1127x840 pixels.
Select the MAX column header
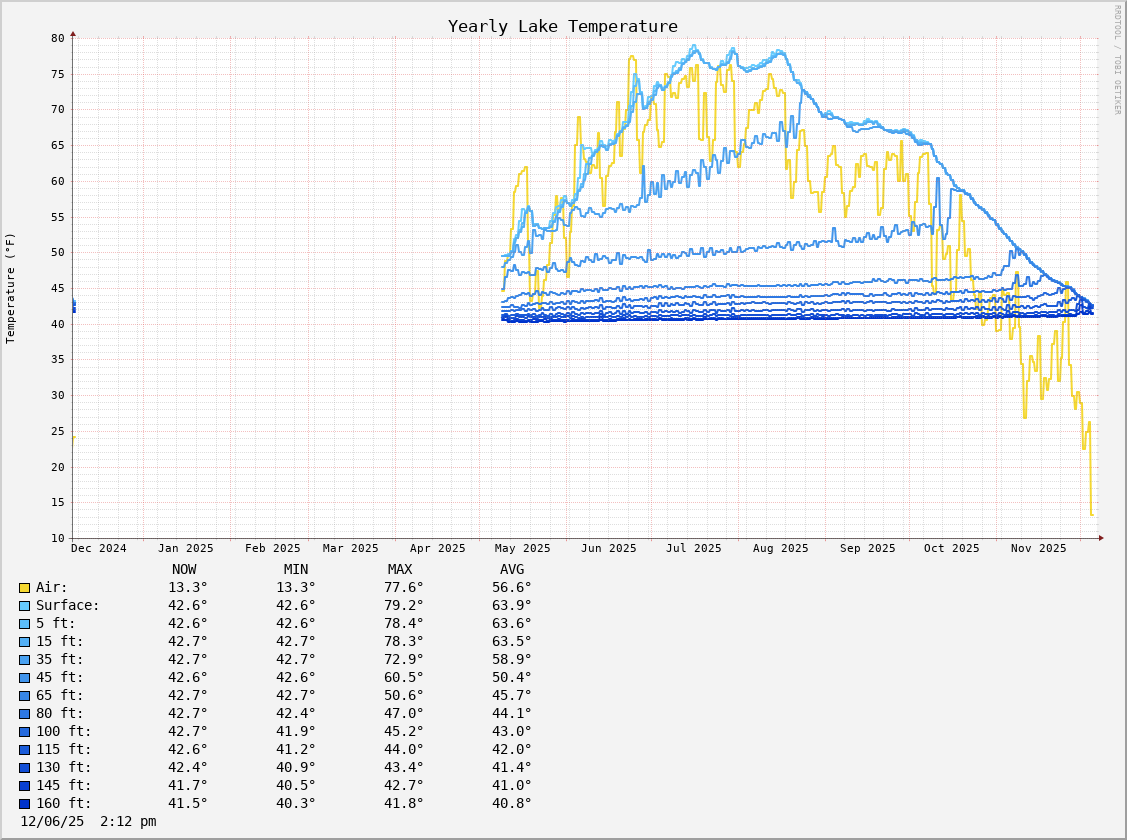coord(400,570)
